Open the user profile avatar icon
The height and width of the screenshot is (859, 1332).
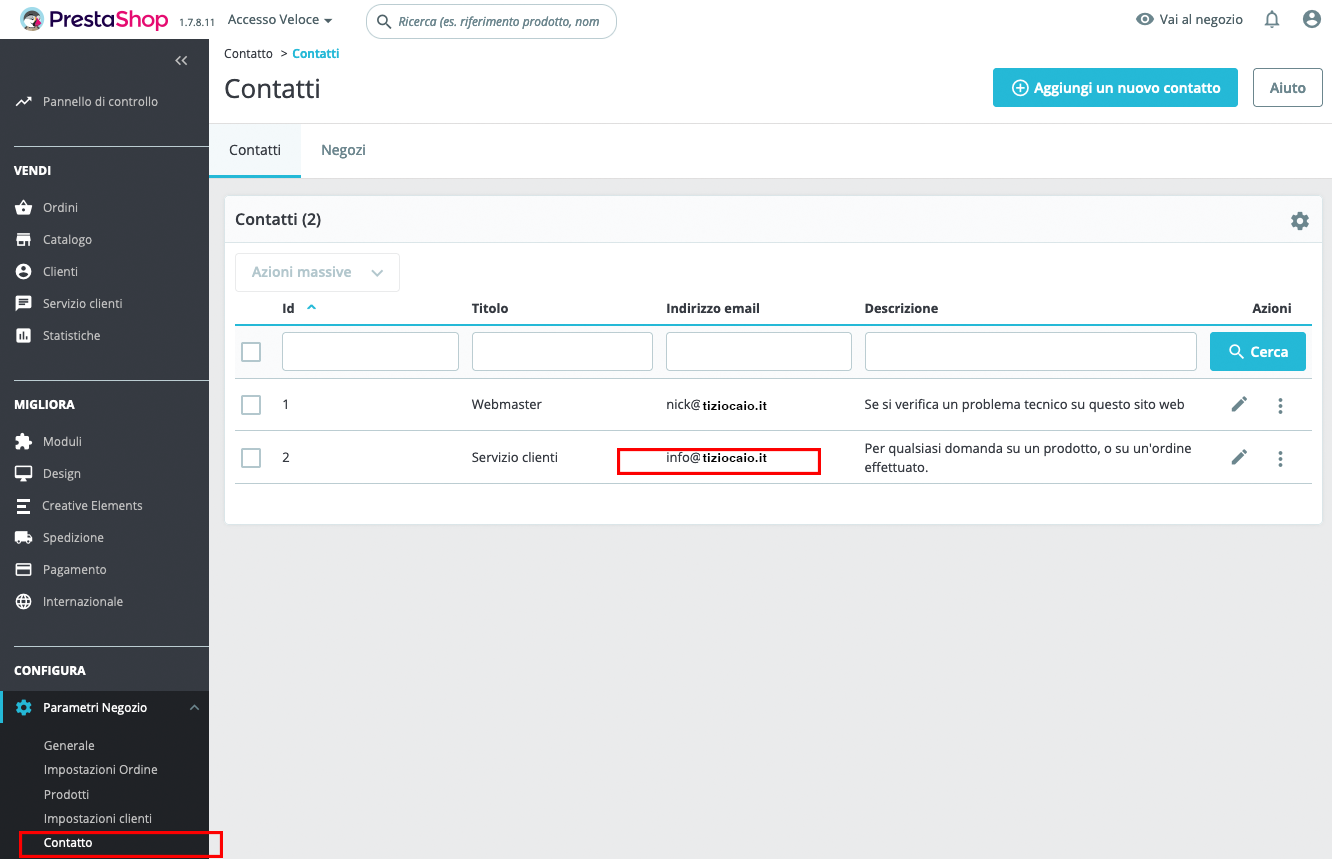(1312, 19)
